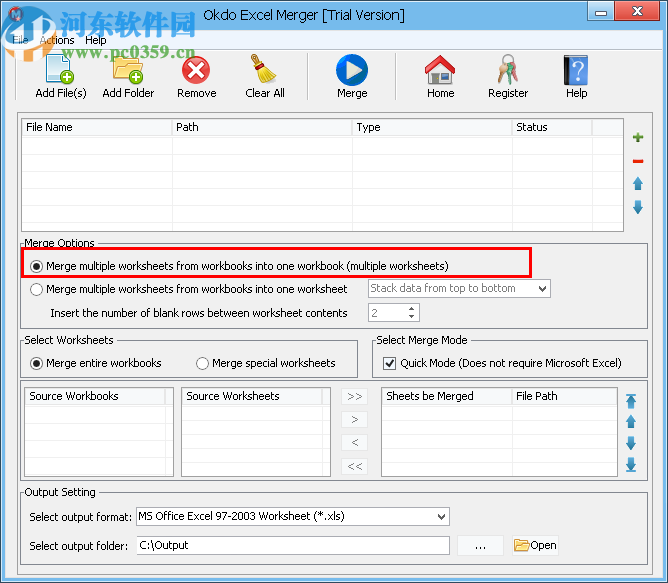
Task: Sort by Status column header
Action: point(552,127)
